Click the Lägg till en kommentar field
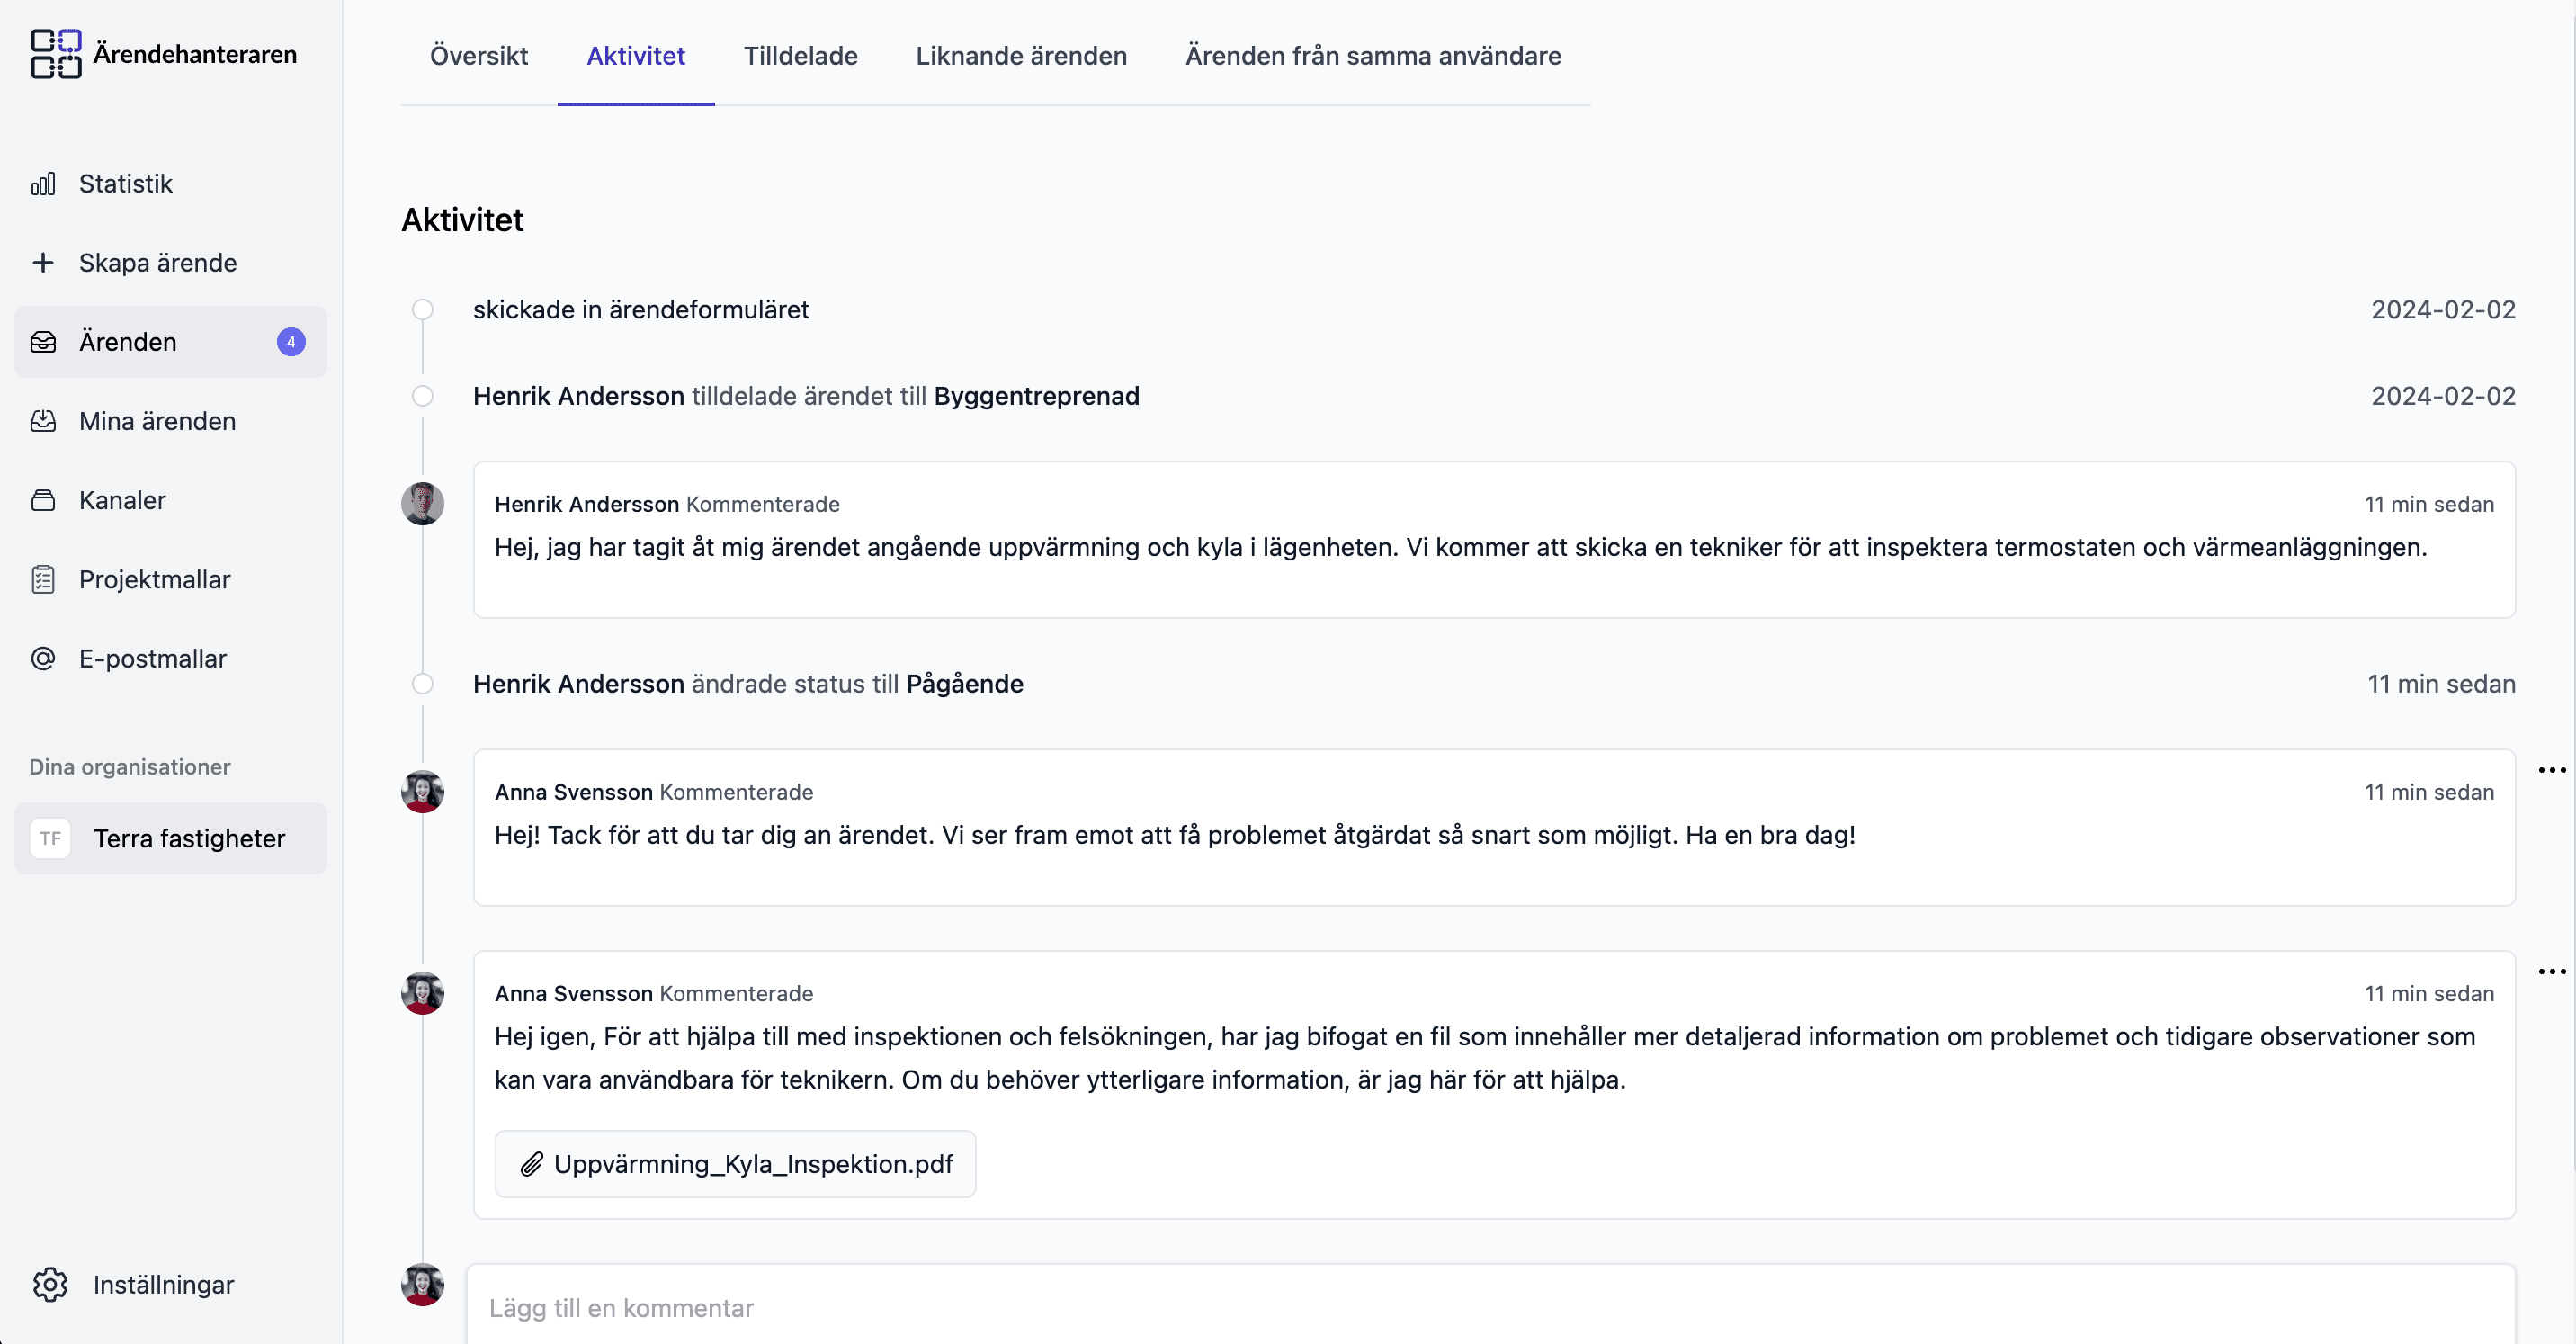2576x1344 pixels. coord(1490,1308)
